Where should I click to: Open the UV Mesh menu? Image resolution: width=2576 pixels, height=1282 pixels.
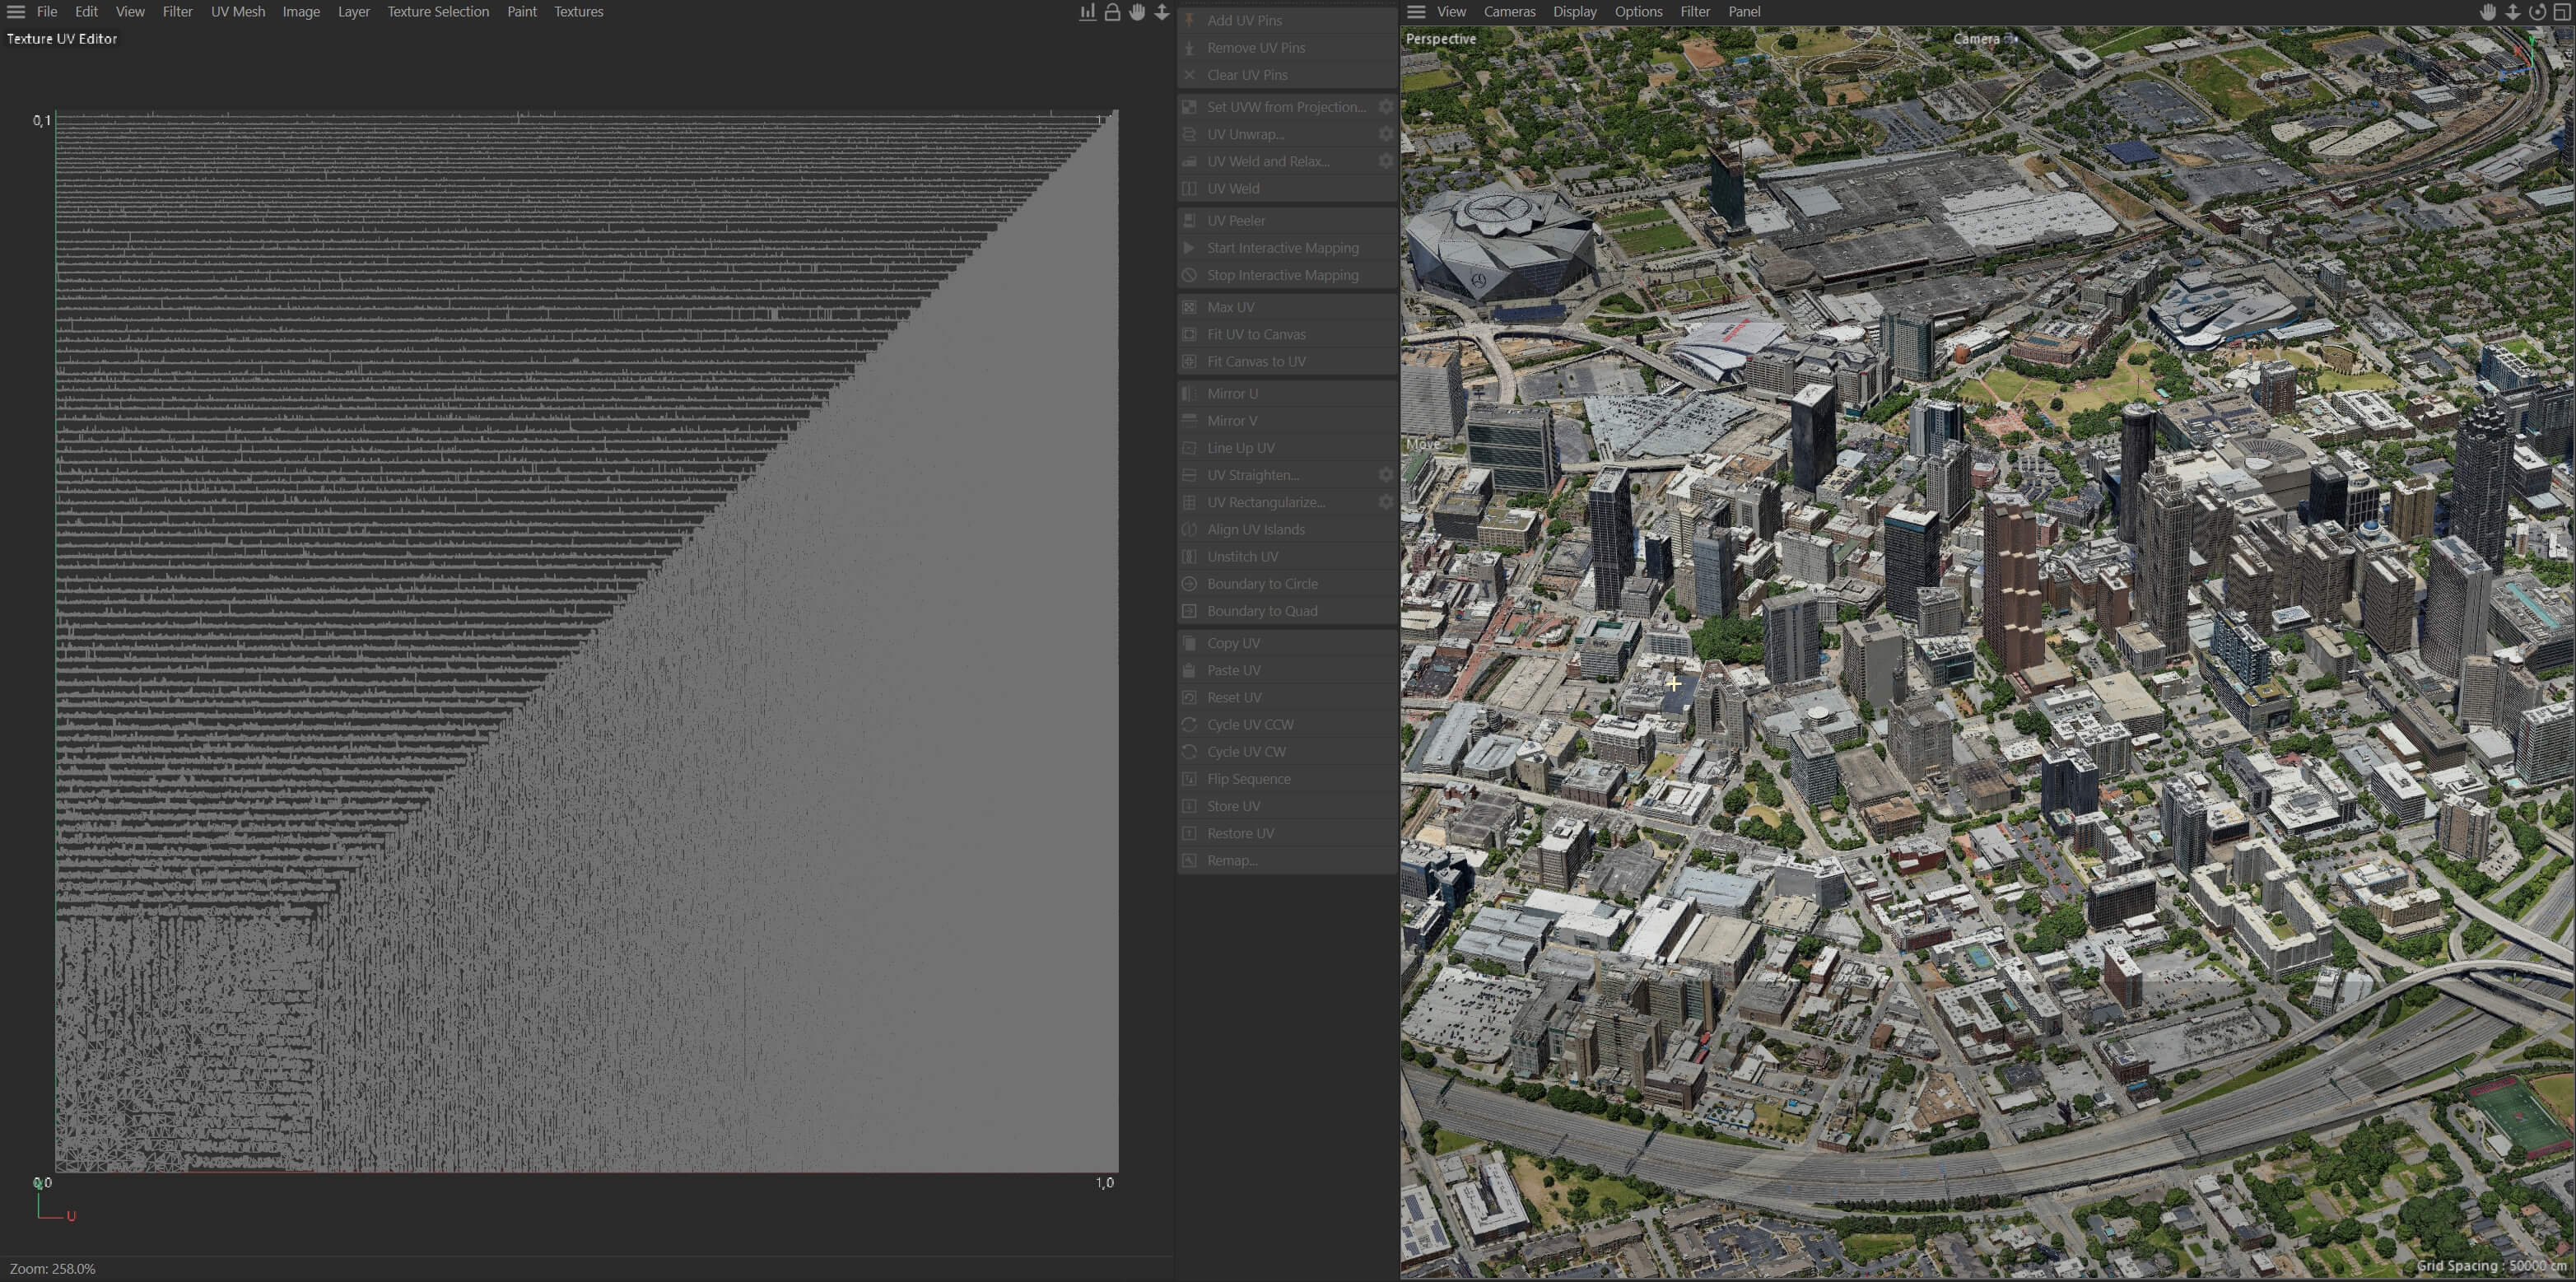coord(238,12)
